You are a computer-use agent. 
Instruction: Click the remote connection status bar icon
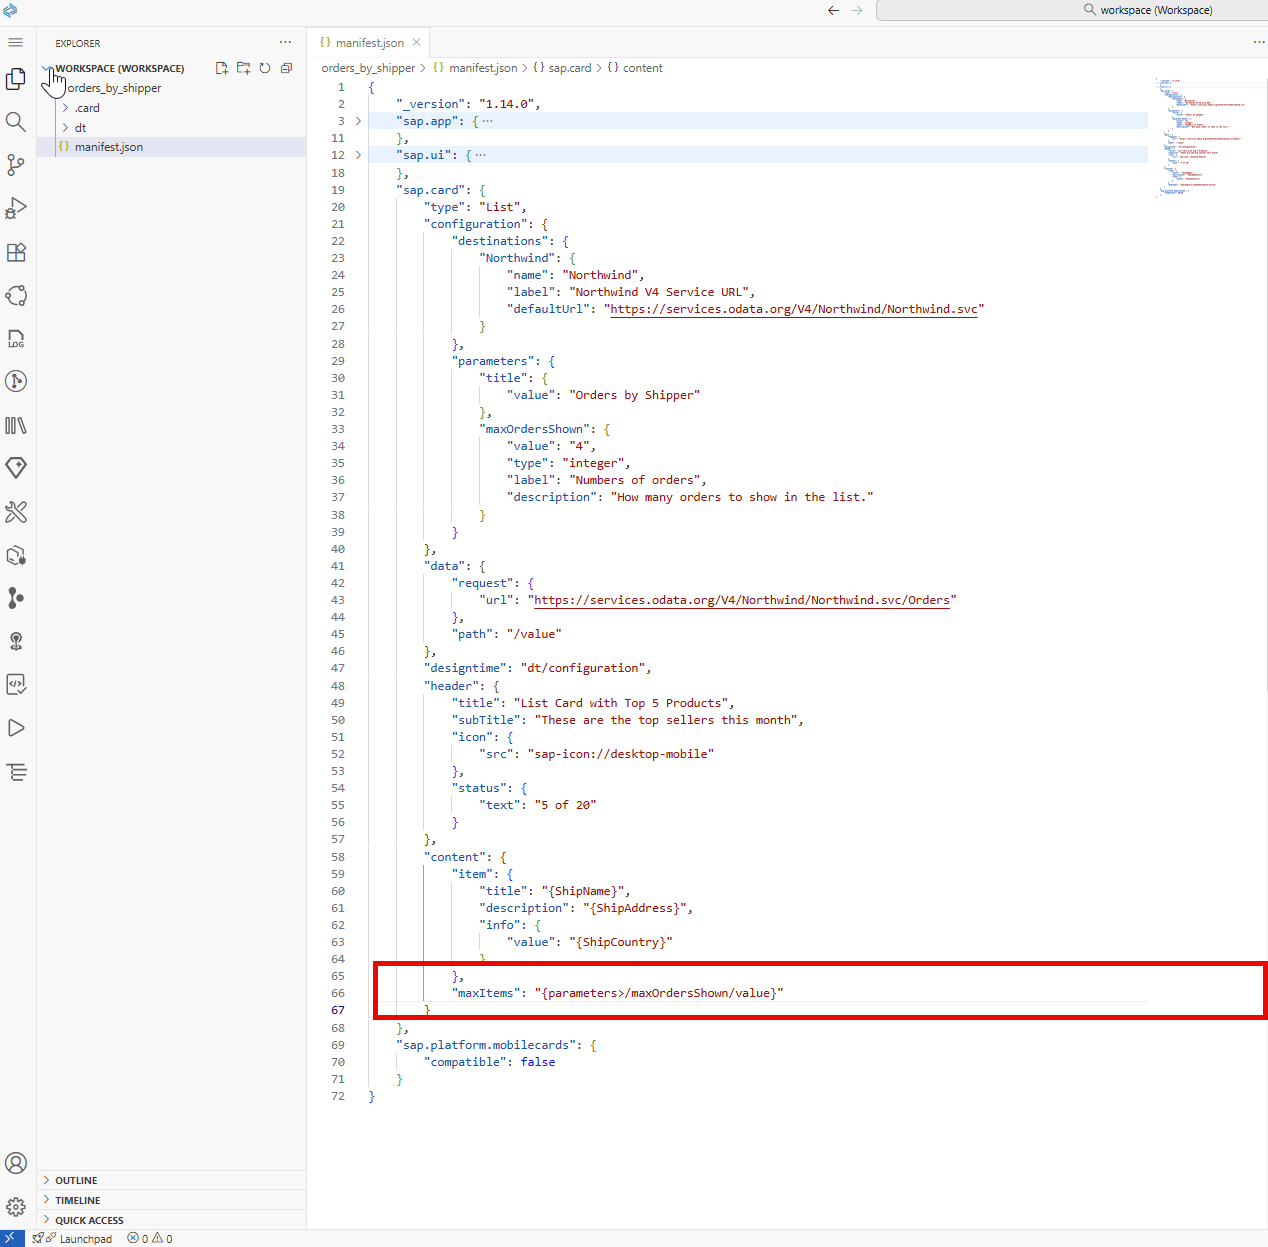[x=12, y=1238]
